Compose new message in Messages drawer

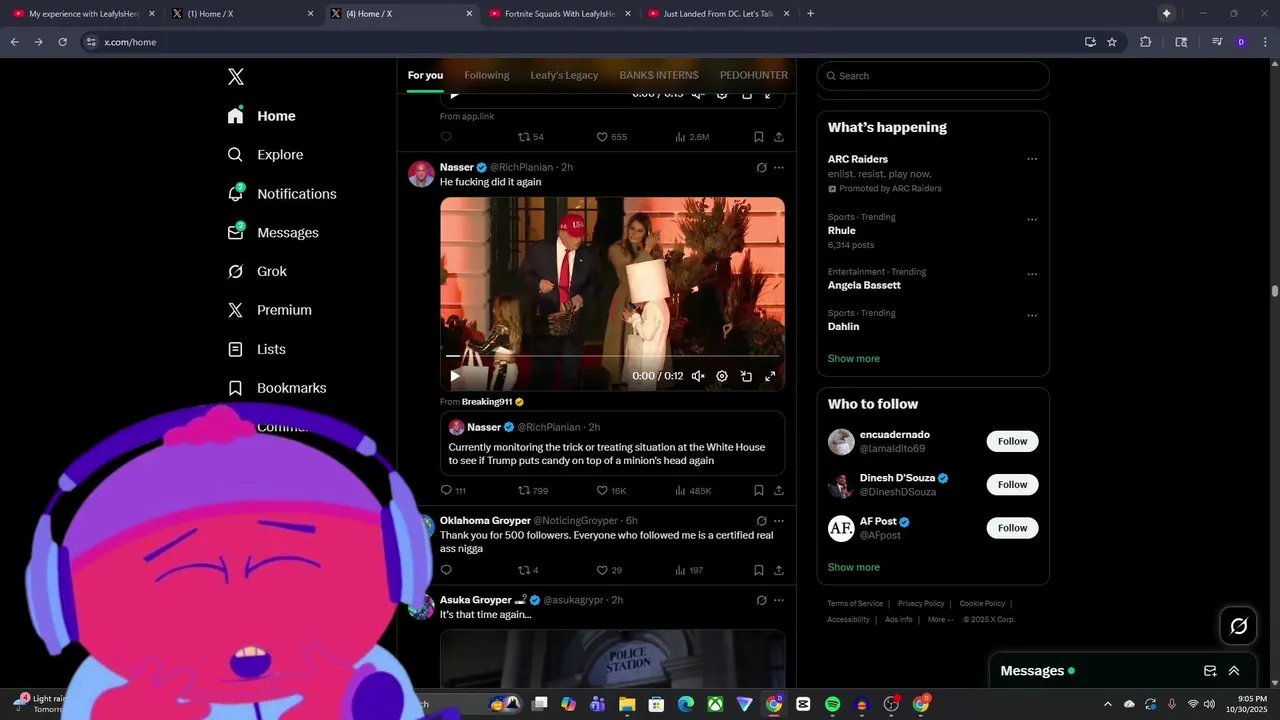tap(1210, 671)
